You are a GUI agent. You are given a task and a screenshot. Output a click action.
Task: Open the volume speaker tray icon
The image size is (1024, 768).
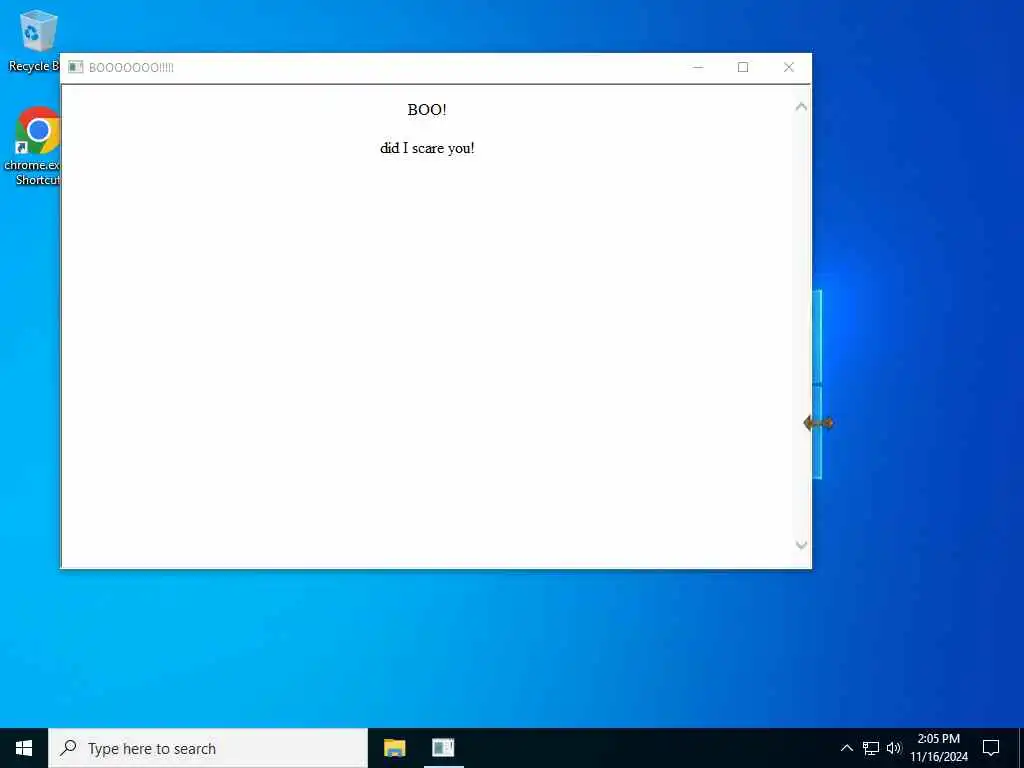pos(894,748)
